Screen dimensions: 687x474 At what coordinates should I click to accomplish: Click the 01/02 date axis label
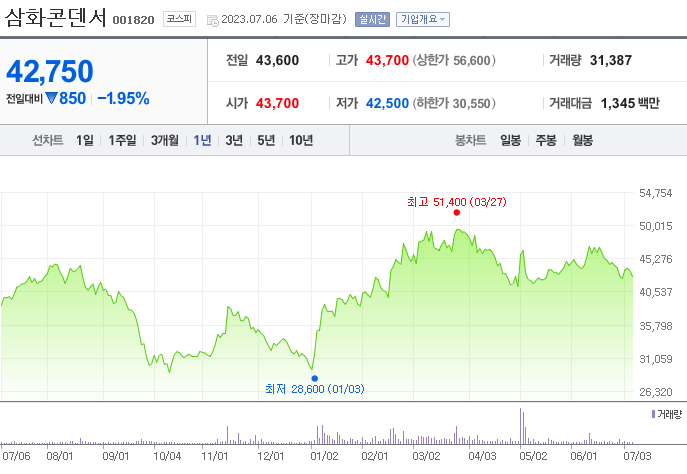tap(324, 456)
